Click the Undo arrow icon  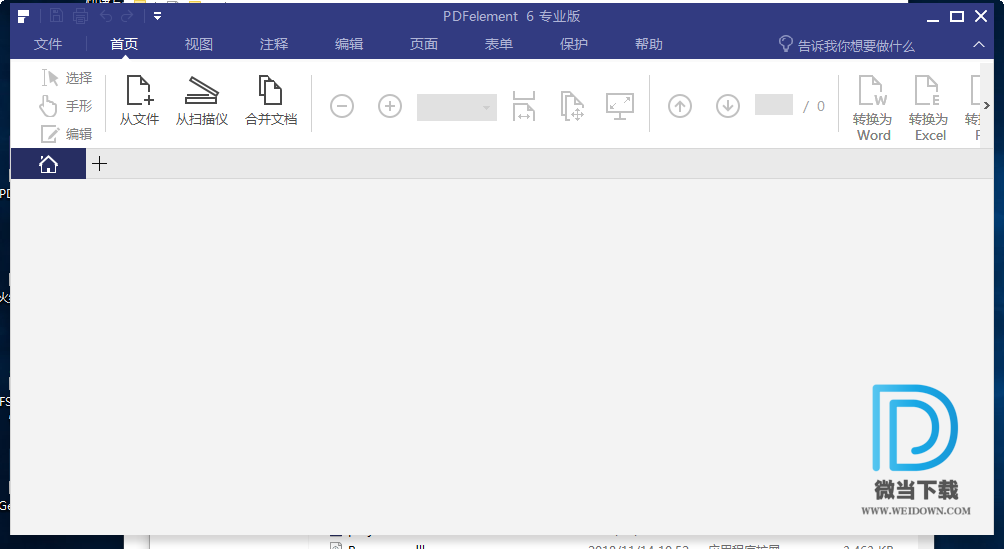(x=106, y=16)
